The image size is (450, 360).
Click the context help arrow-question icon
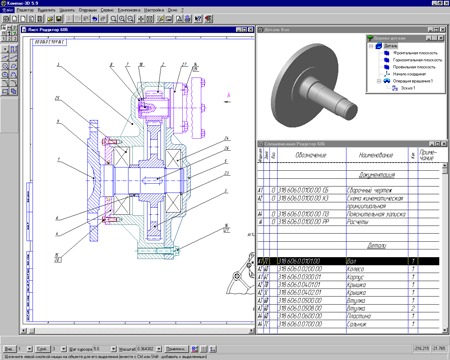[x=198, y=19]
